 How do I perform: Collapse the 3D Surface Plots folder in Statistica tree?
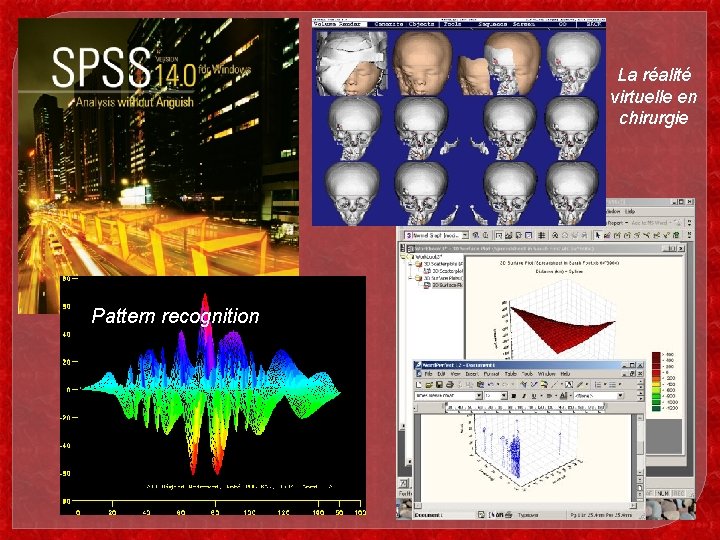coord(411,278)
